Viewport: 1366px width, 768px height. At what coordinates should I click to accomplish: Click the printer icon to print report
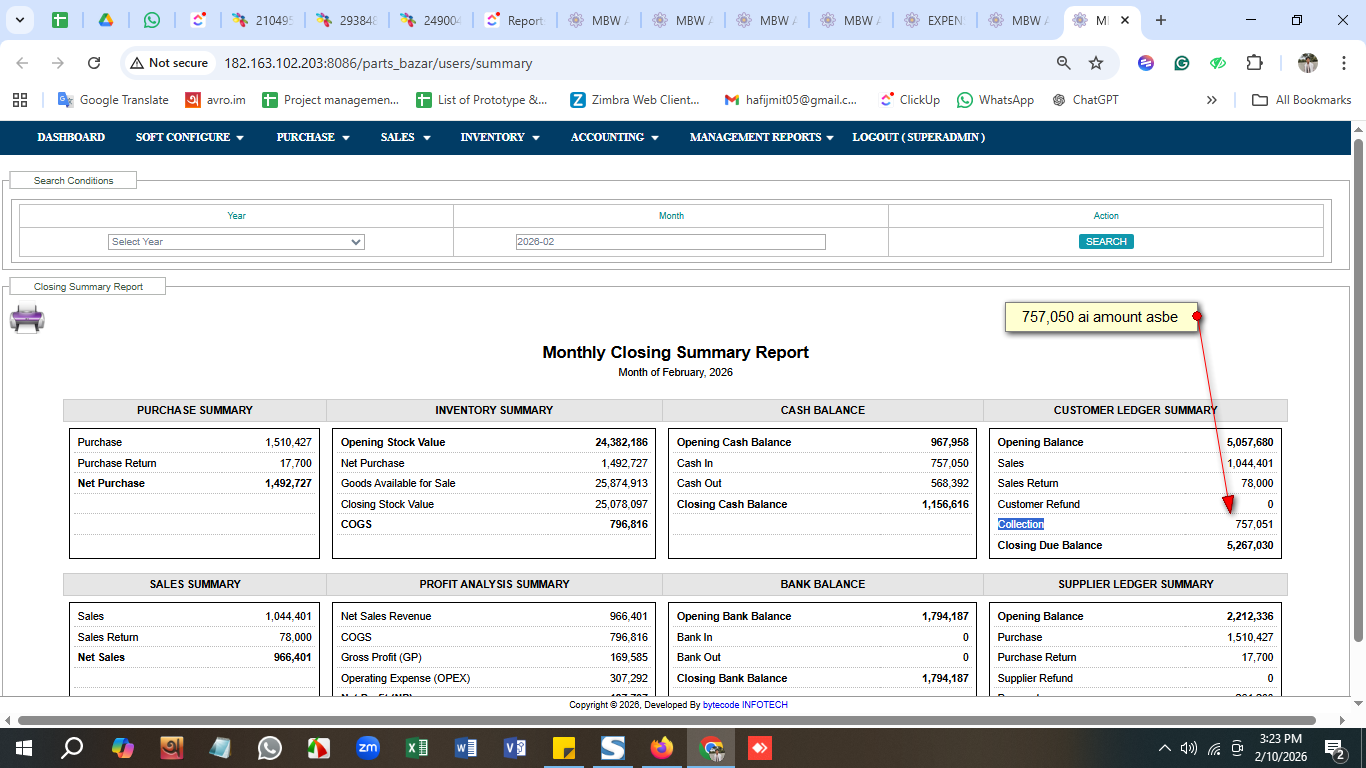(x=27, y=319)
